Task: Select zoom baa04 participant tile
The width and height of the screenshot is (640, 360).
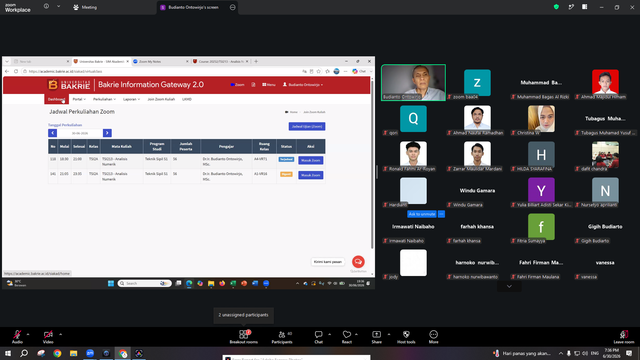Action: pyautogui.click(x=477, y=82)
